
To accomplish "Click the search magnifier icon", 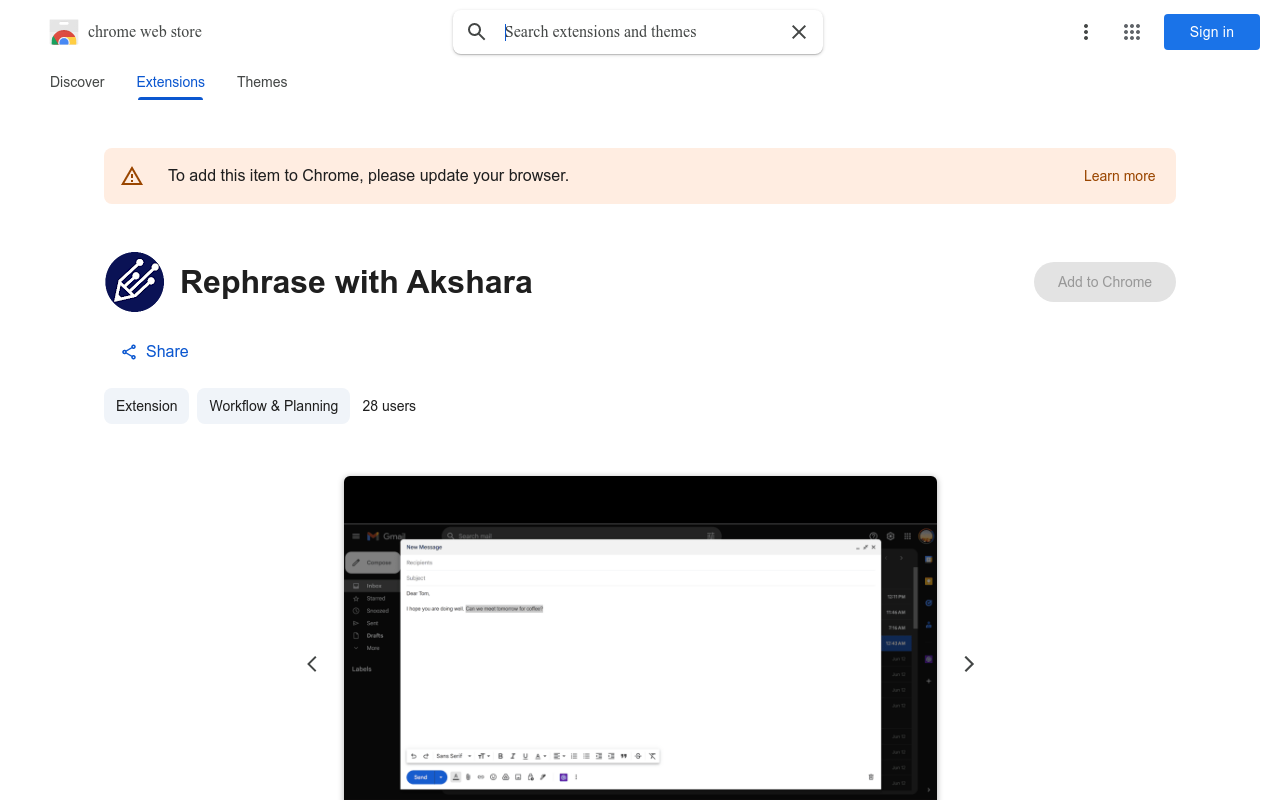I will [477, 32].
